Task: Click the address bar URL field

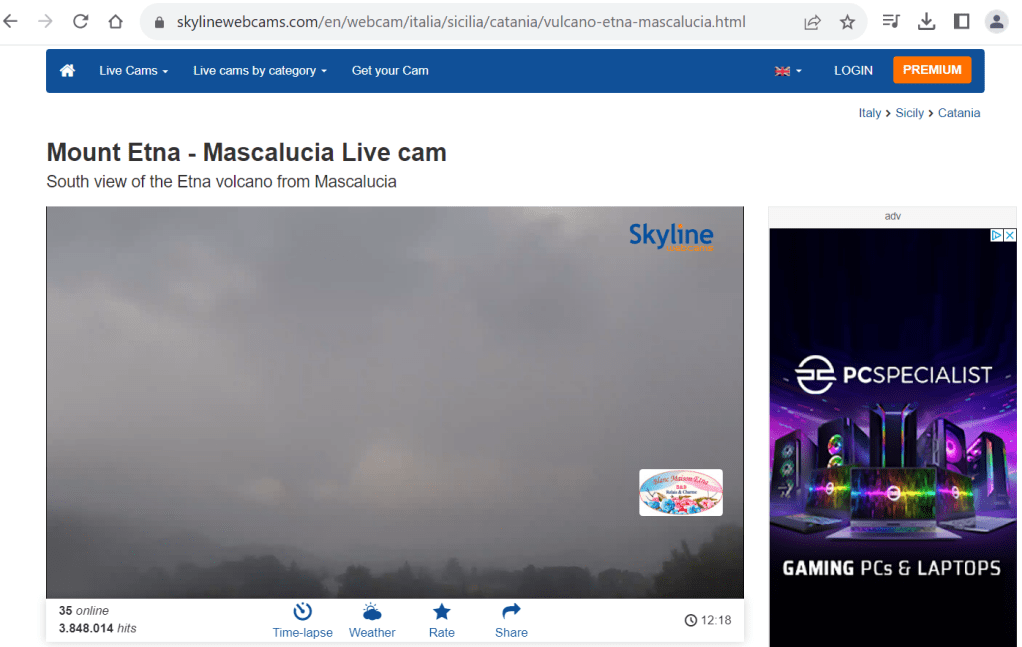Action: (x=460, y=22)
